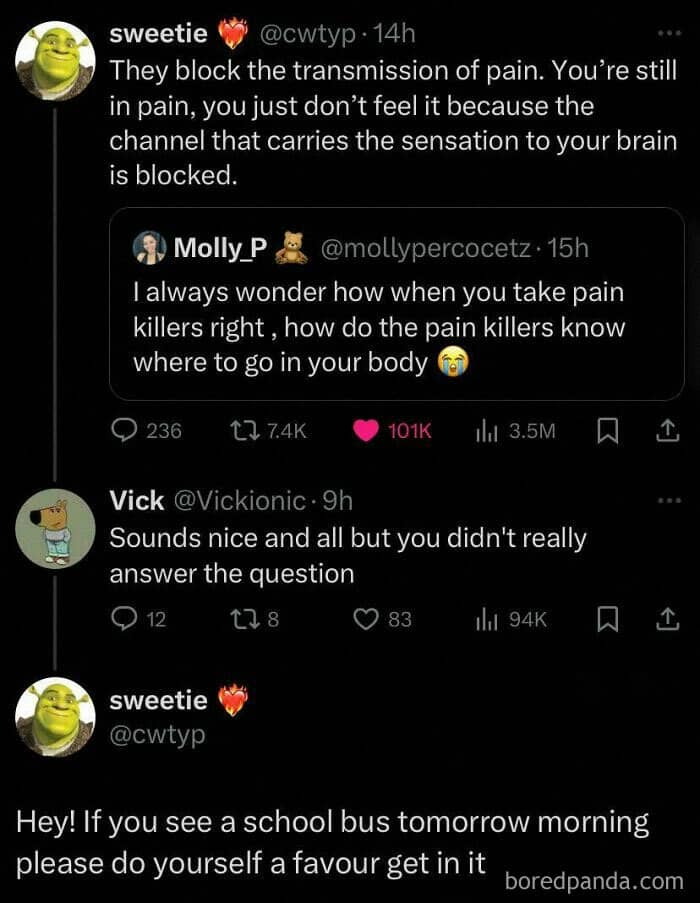Reply to Vick's tweet
Viewport: 700px width, 903px height.
(124, 620)
